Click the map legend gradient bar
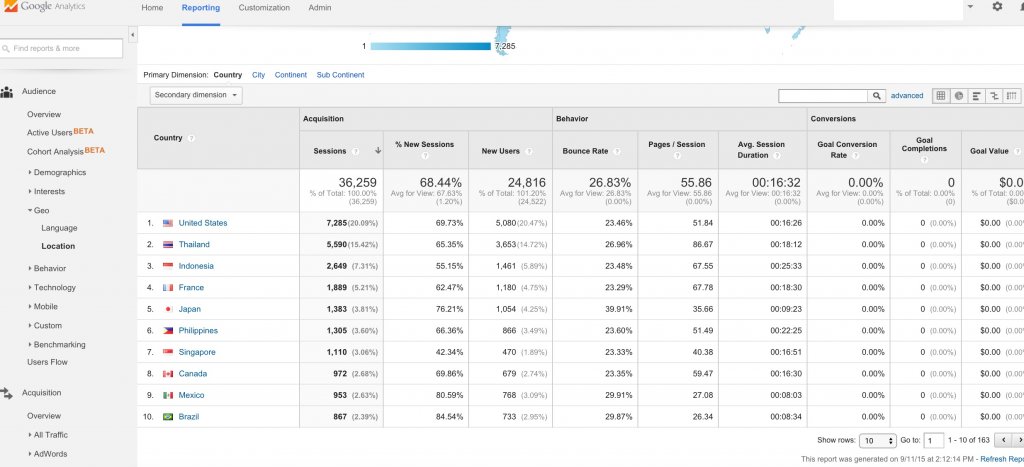This screenshot has width=1024, height=467. [430, 46]
